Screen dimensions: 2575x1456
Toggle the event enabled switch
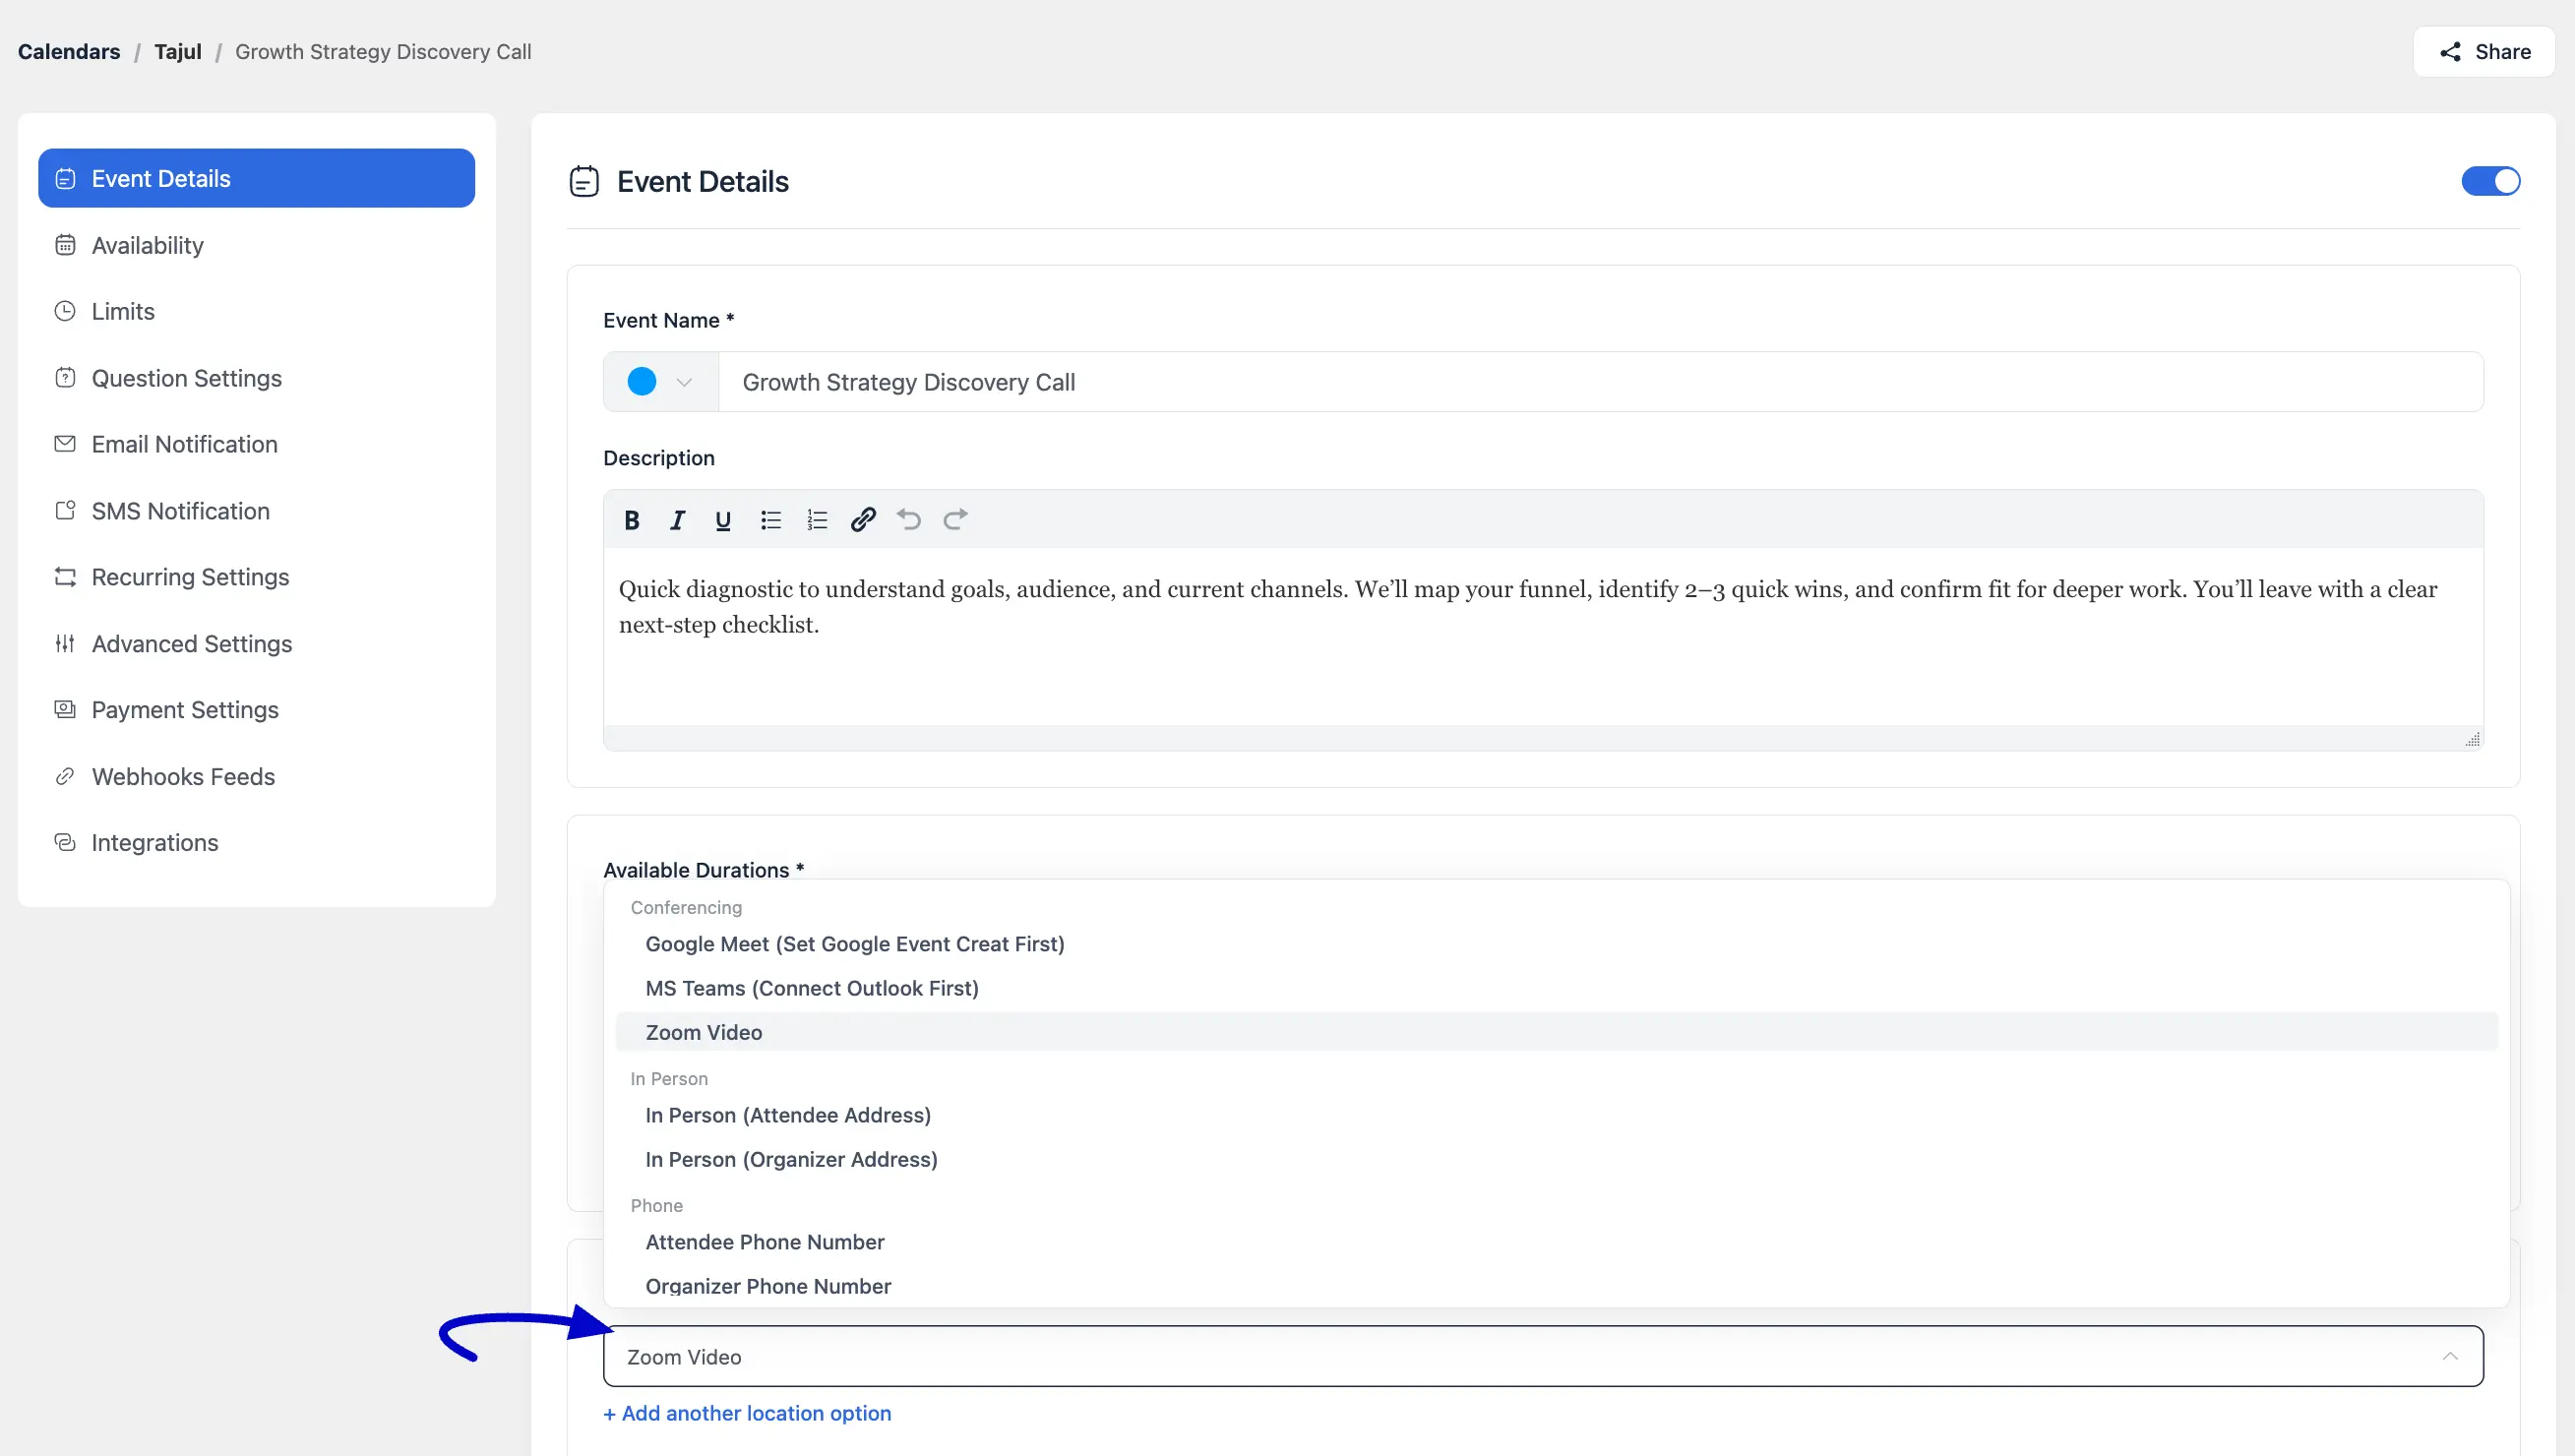(2490, 181)
